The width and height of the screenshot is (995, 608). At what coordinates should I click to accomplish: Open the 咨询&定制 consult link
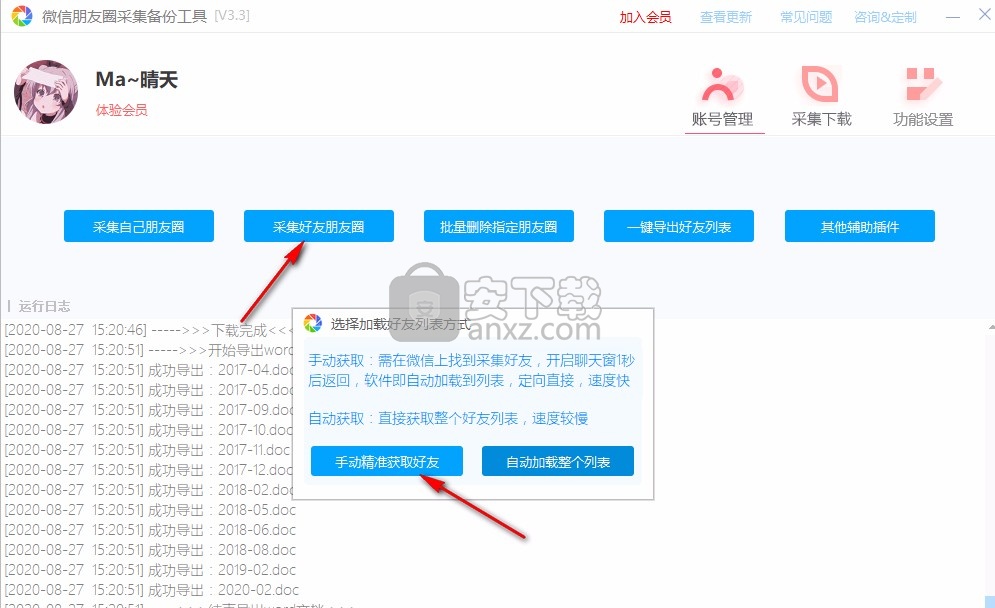click(x=885, y=17)
